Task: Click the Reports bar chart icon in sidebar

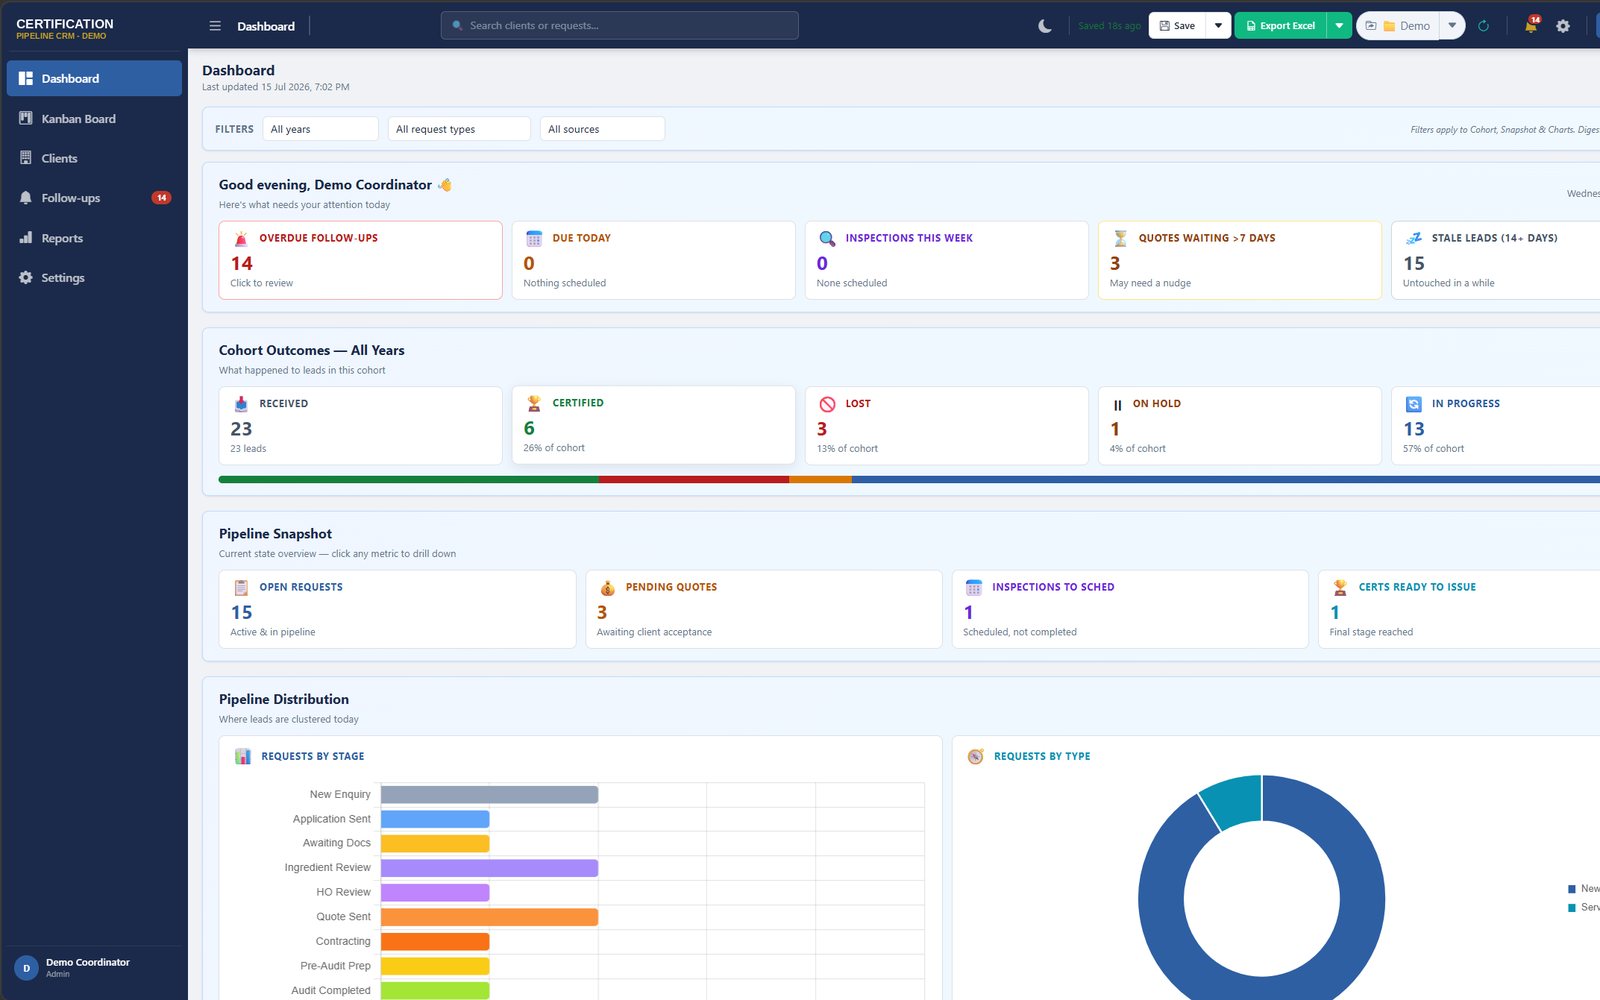Action: point(26,238)
